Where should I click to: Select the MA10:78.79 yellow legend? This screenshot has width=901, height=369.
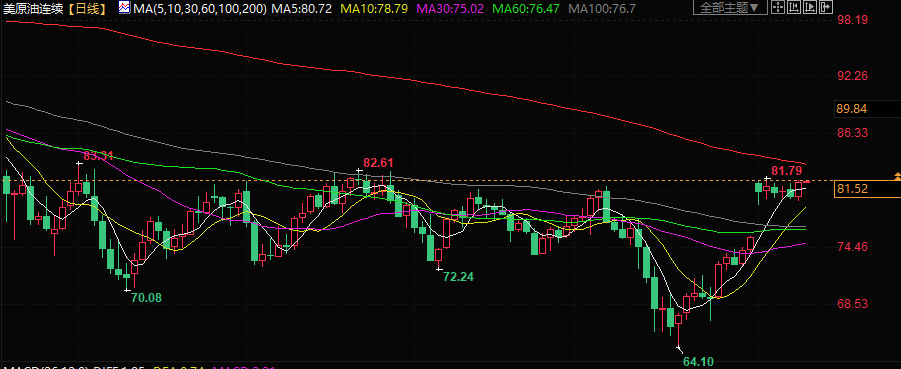tap(375, 8)
